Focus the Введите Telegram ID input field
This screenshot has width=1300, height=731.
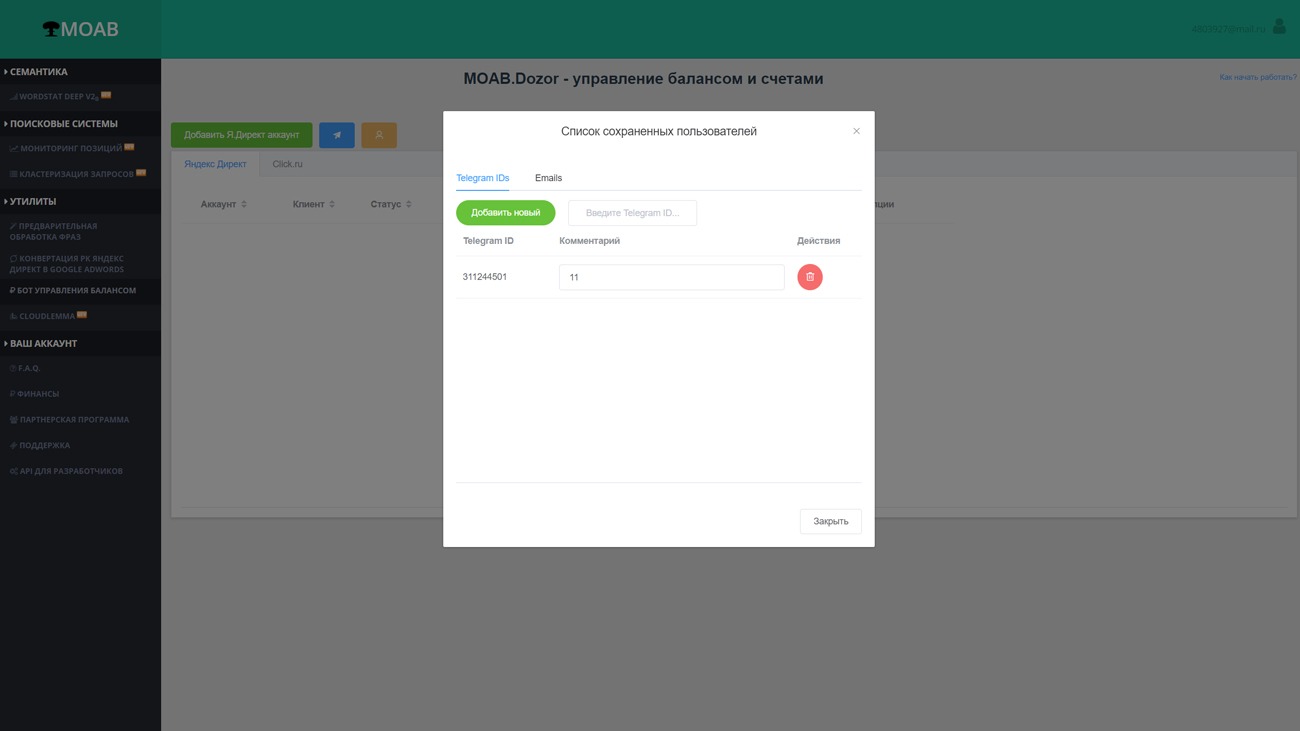click(632, 213)
